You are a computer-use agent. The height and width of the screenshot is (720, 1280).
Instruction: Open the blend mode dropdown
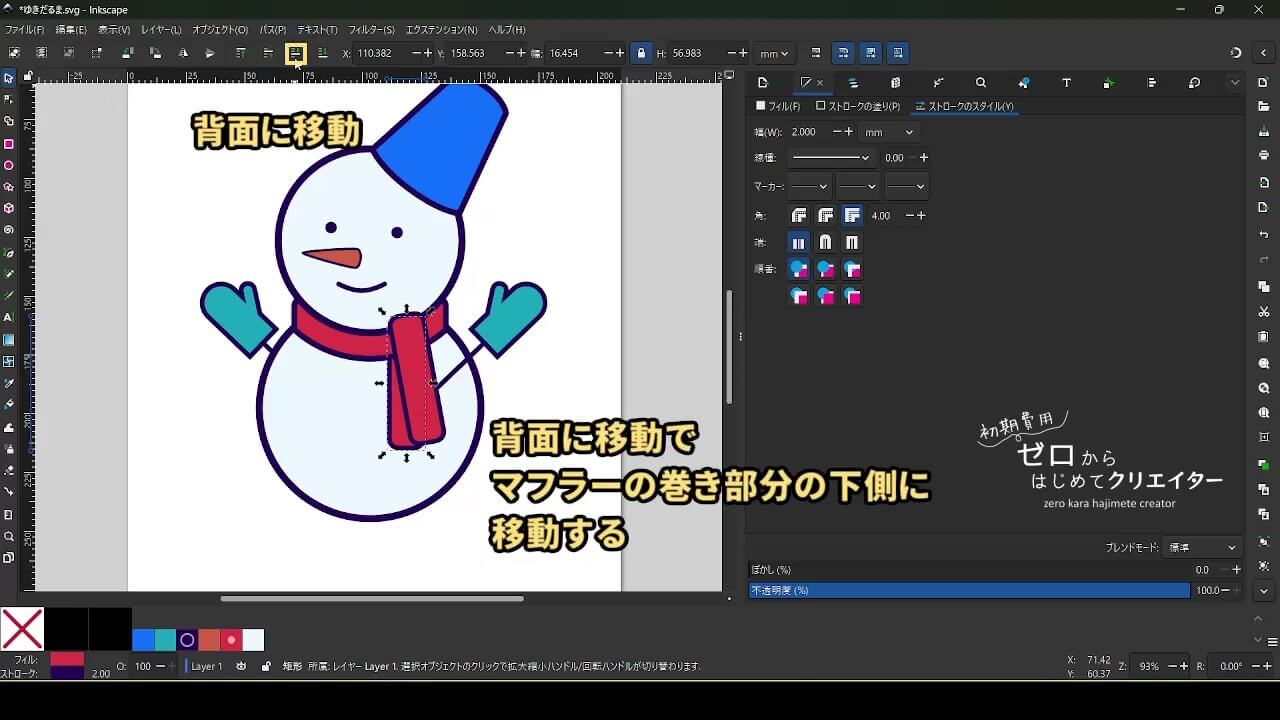[1203, 548]
